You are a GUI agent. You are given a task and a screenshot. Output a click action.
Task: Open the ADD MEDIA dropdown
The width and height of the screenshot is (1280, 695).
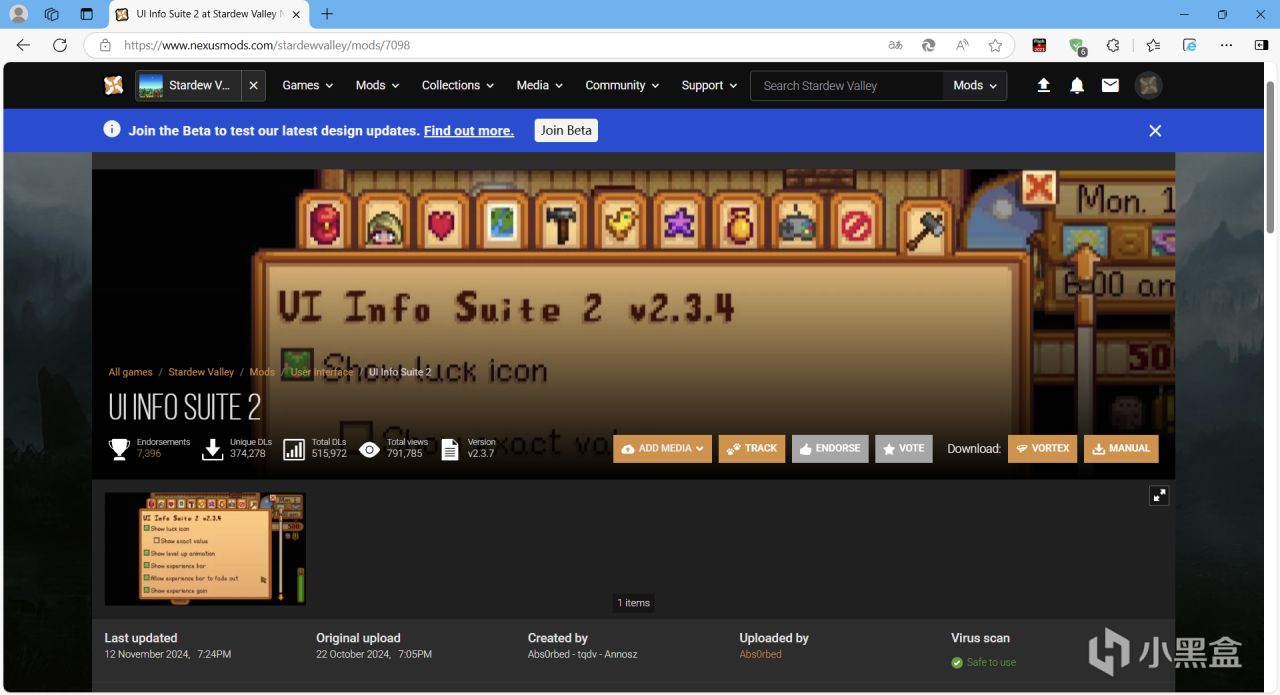point(662,448)
